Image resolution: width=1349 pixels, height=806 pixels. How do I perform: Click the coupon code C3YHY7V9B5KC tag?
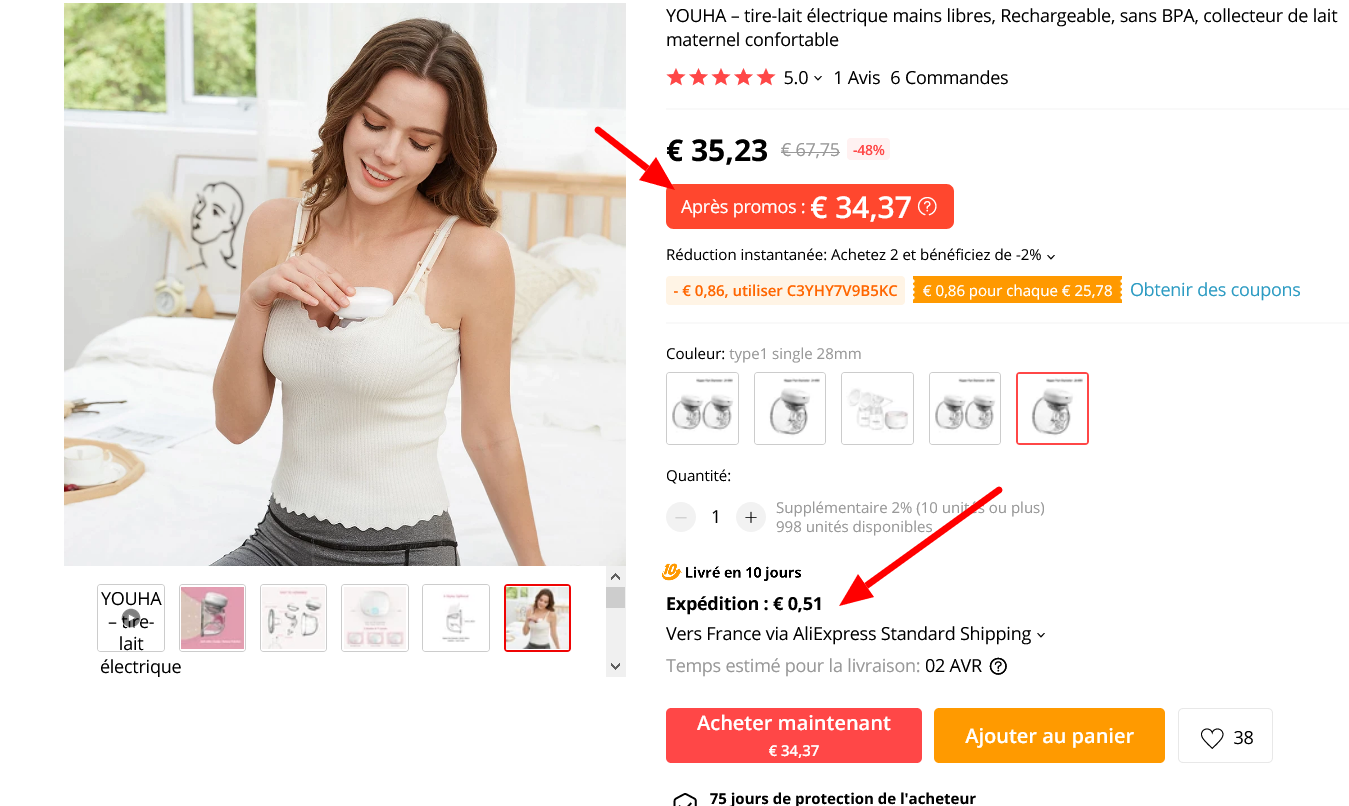point(785,290)
